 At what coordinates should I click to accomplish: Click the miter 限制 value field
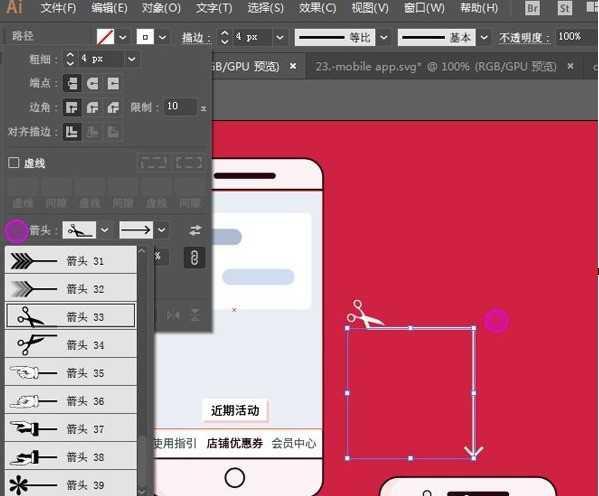[x=180, y=106]
